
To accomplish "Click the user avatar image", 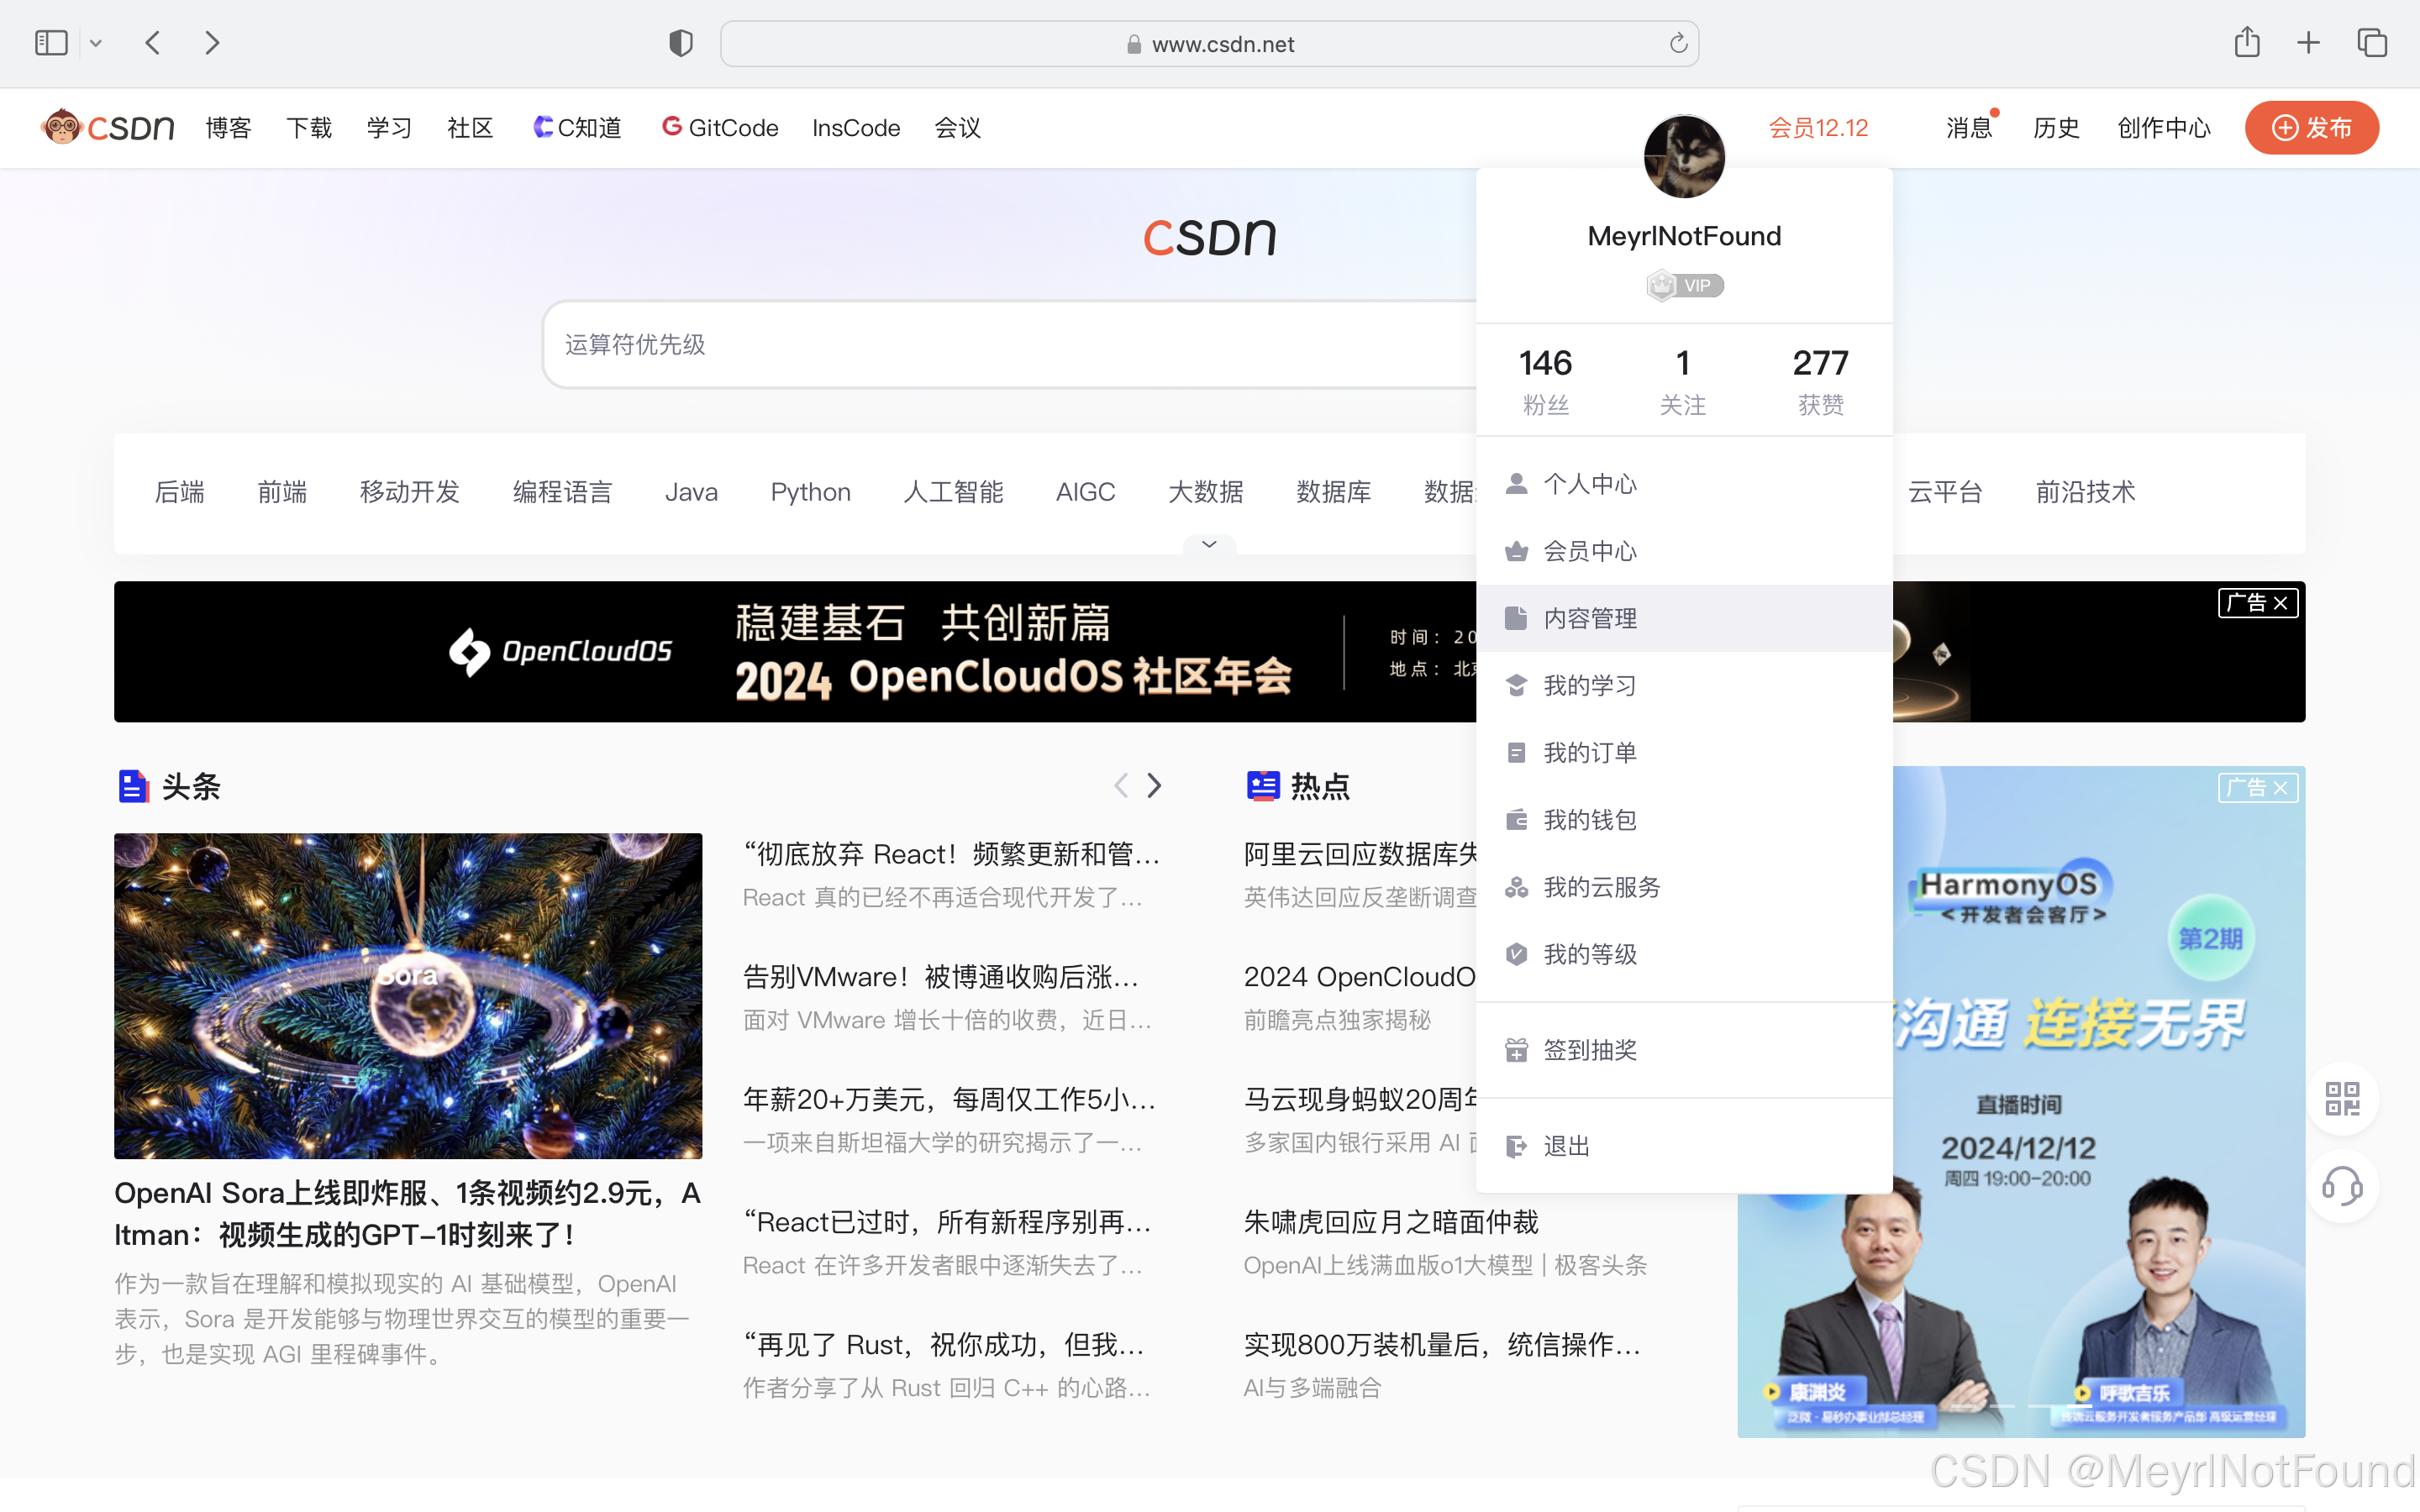I will pos(1684,157).
